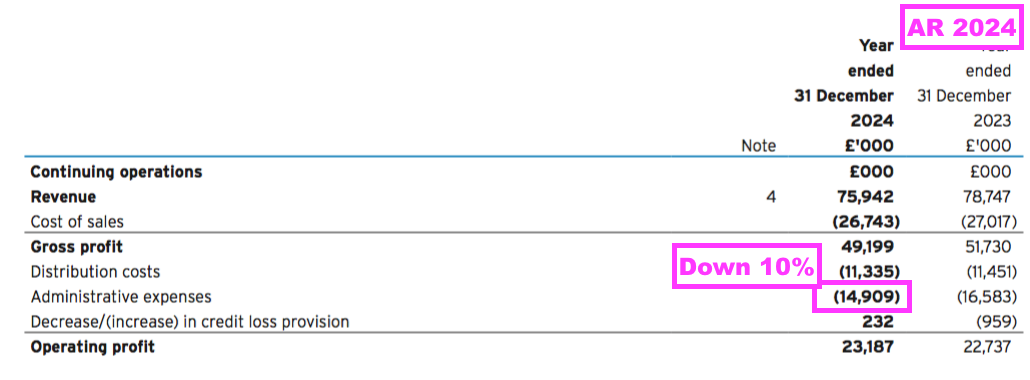Click the 2024 Revenue value 75,942
1030x380 pixels.
point(864,197)
